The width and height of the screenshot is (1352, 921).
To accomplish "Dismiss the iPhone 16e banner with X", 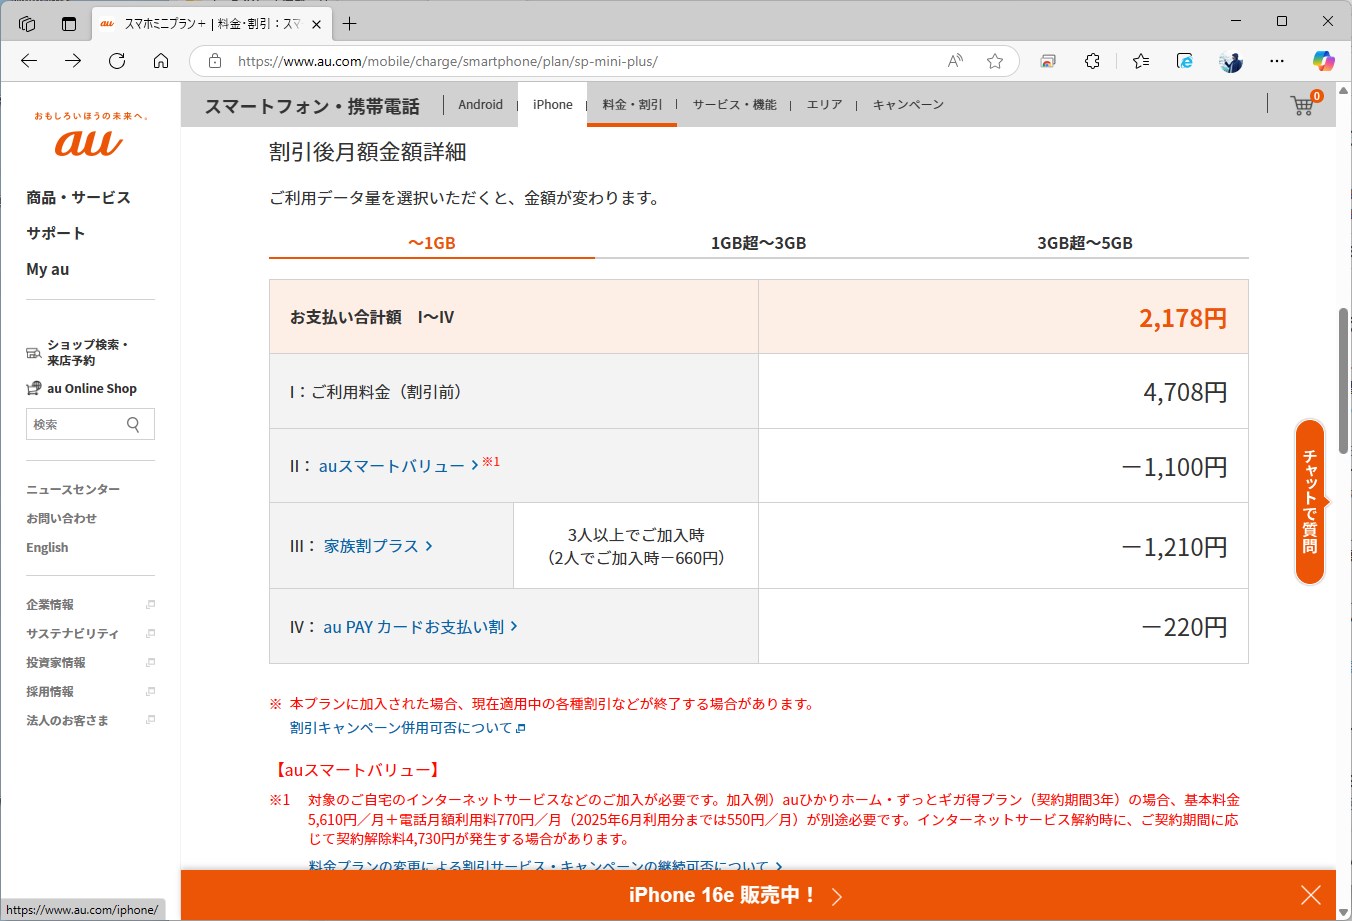I will click(x=1311, y=895).
